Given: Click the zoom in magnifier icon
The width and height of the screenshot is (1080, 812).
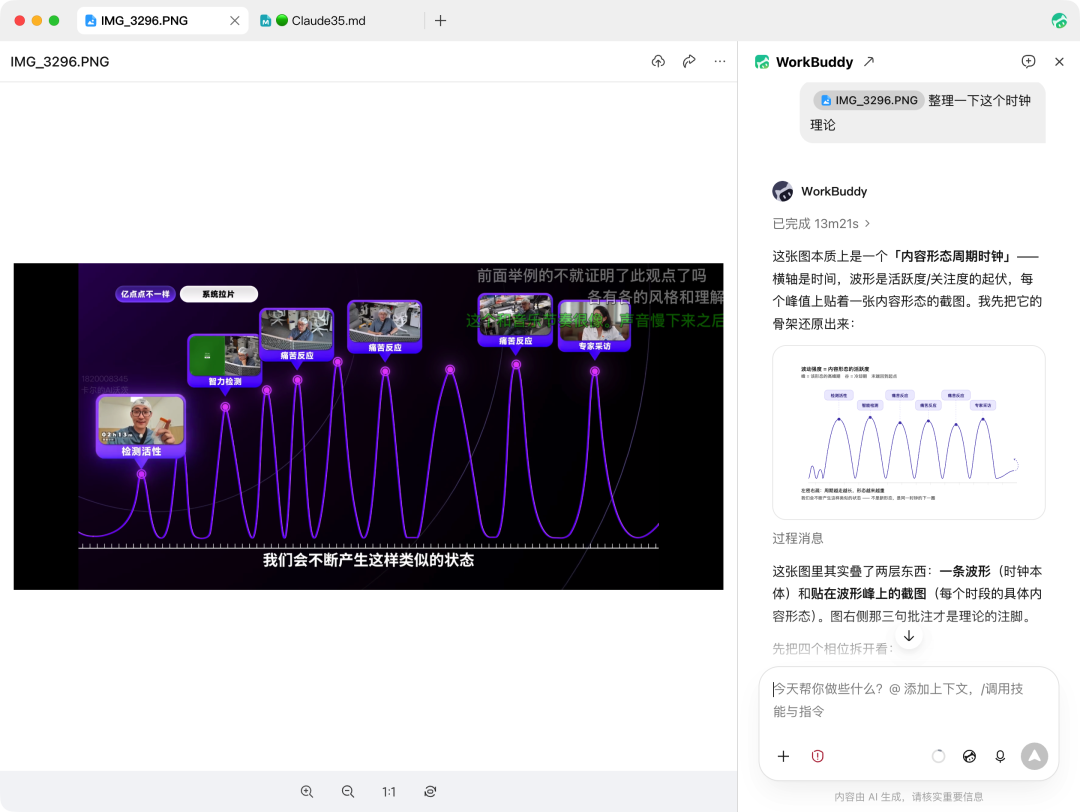Looking at the screenshot, I should [x=307, y=792].
